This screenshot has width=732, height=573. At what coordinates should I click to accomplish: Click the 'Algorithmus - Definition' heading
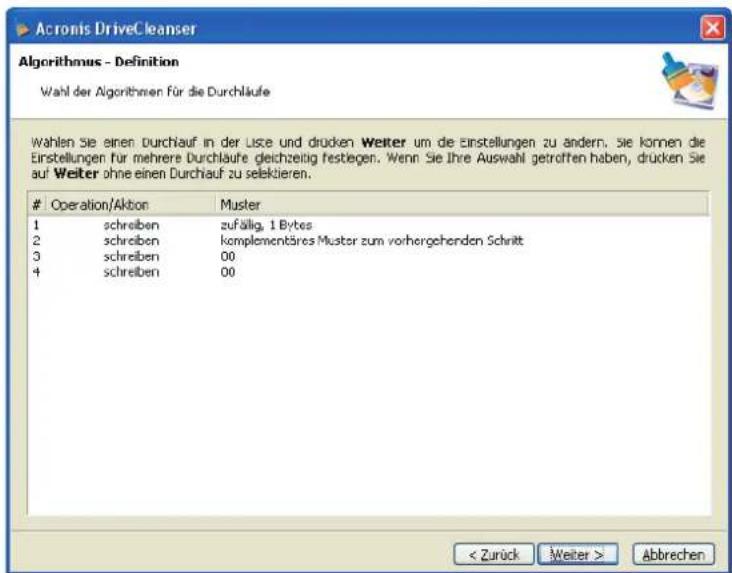click(x=99, y=62)
